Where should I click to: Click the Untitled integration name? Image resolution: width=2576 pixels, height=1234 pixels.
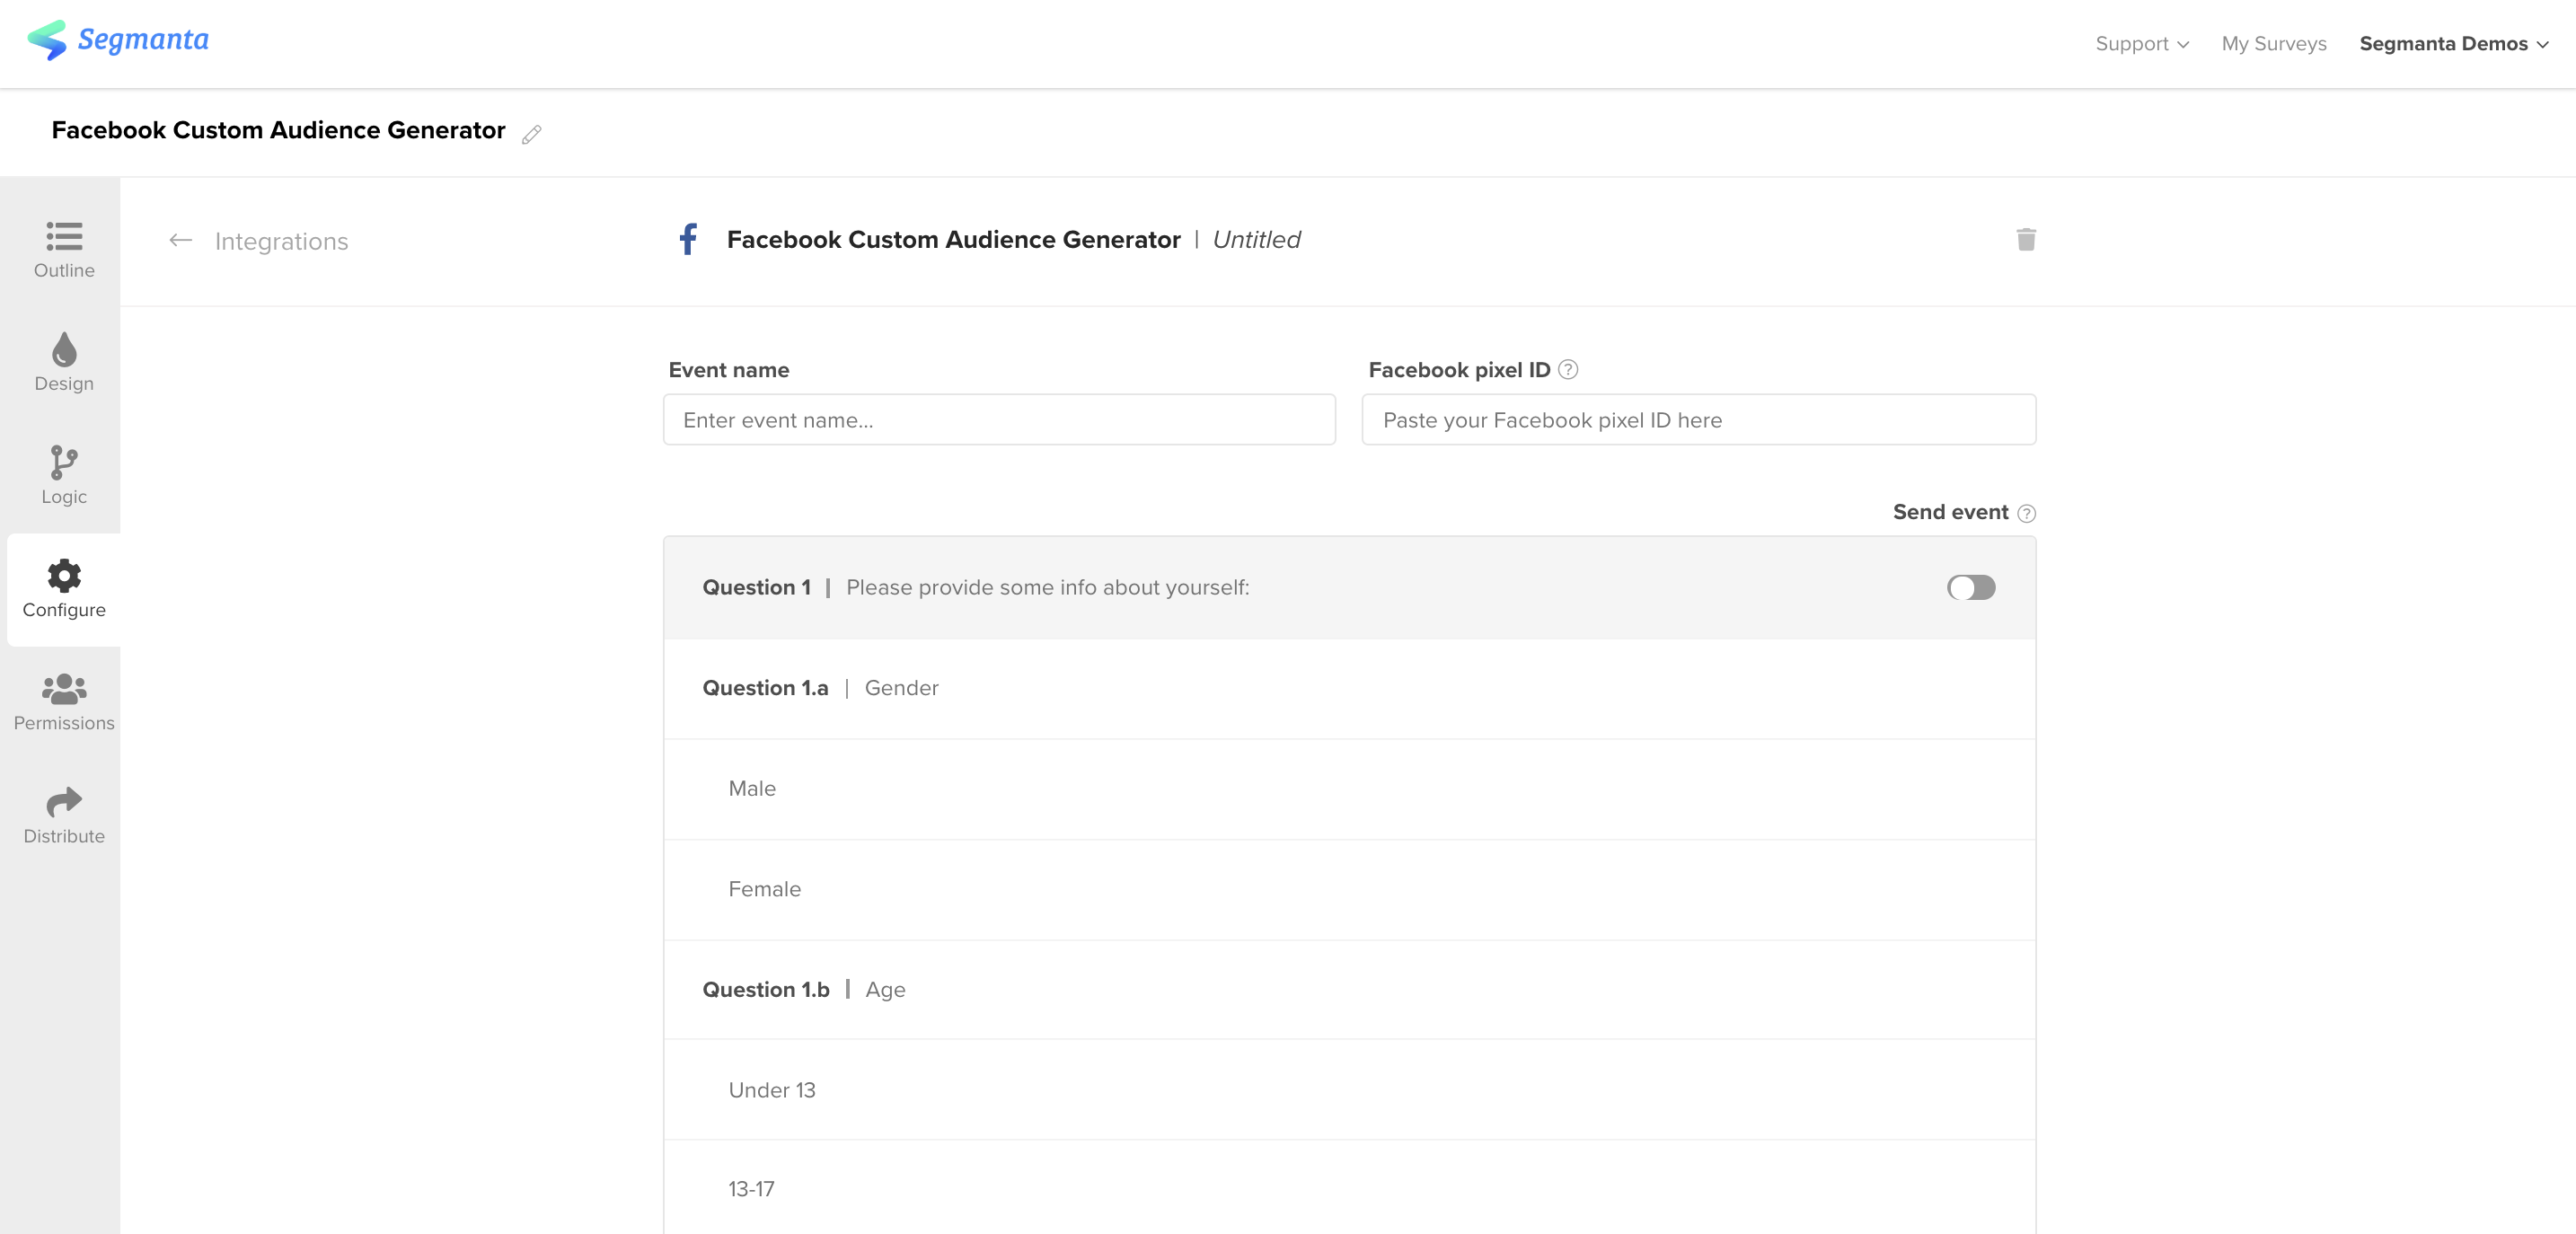pyautogui.click(x=1256, y=240)
